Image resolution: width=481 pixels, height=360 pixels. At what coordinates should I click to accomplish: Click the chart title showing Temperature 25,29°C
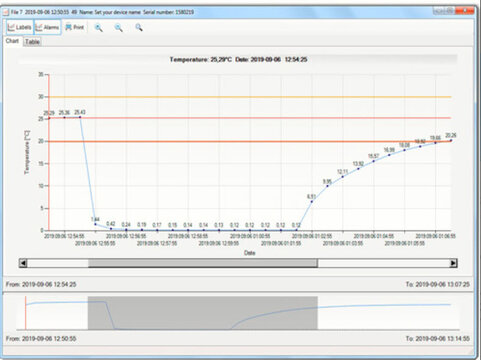tap(238, 60)
